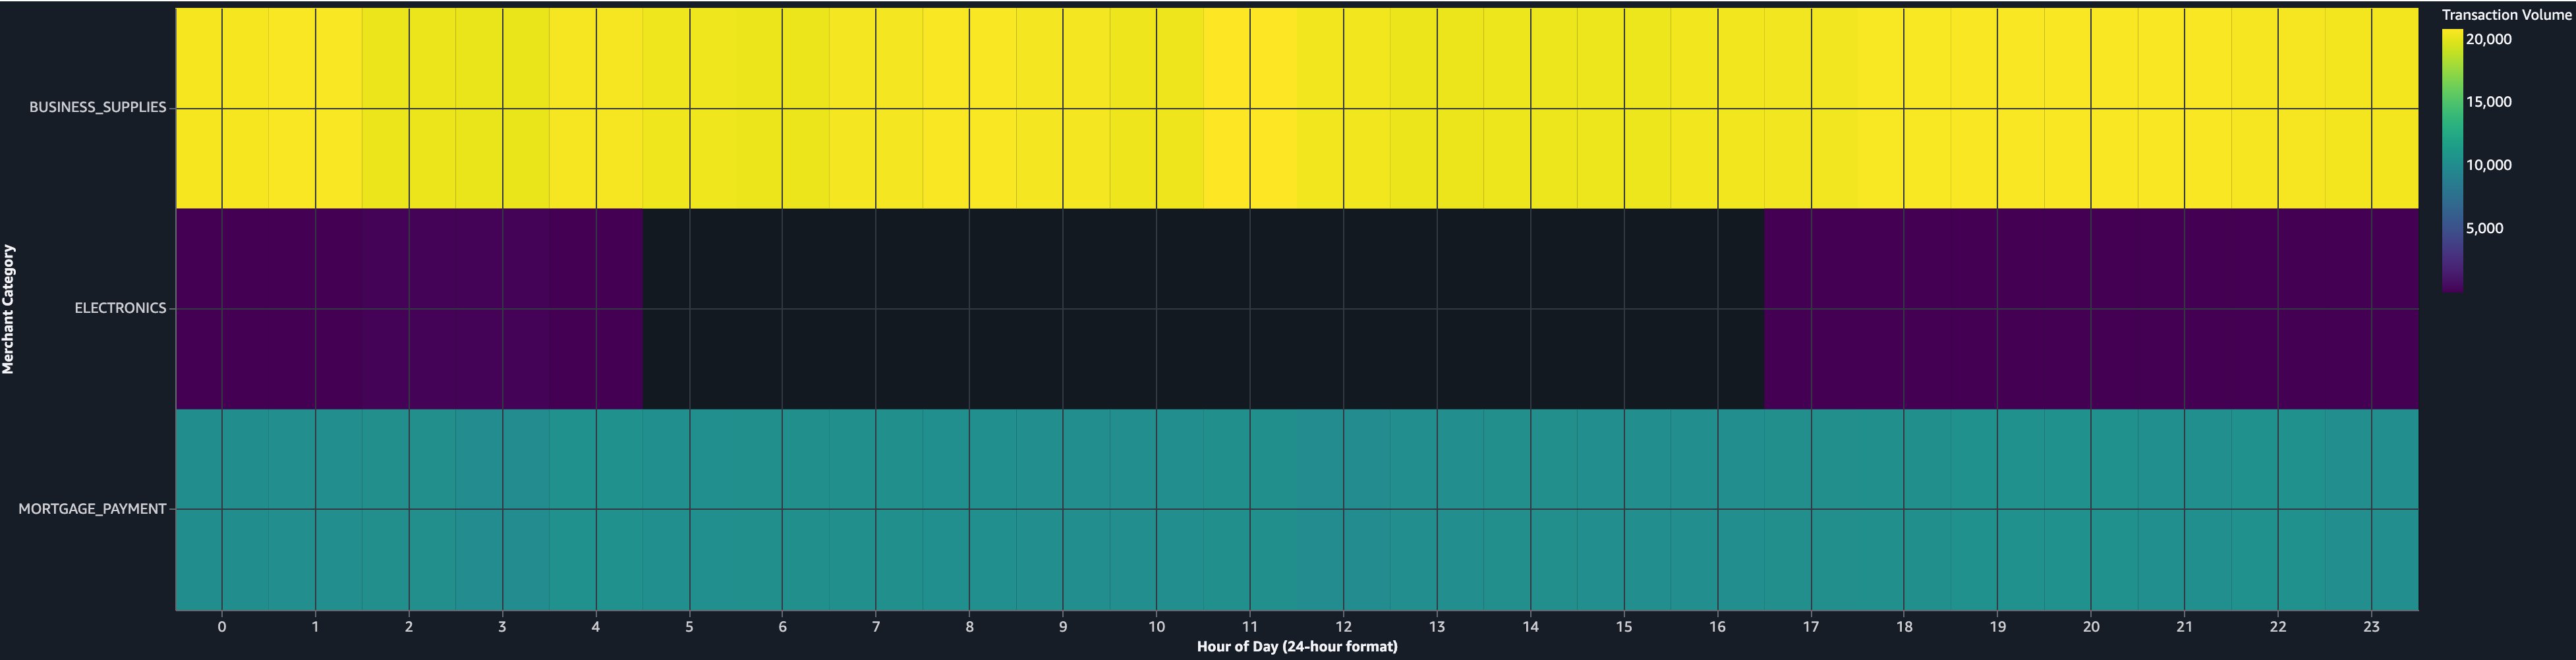Click the ELECTRONICS category label
This screenshot has width=2576, height=660.
pyautogui.click(x=120, y=308)
